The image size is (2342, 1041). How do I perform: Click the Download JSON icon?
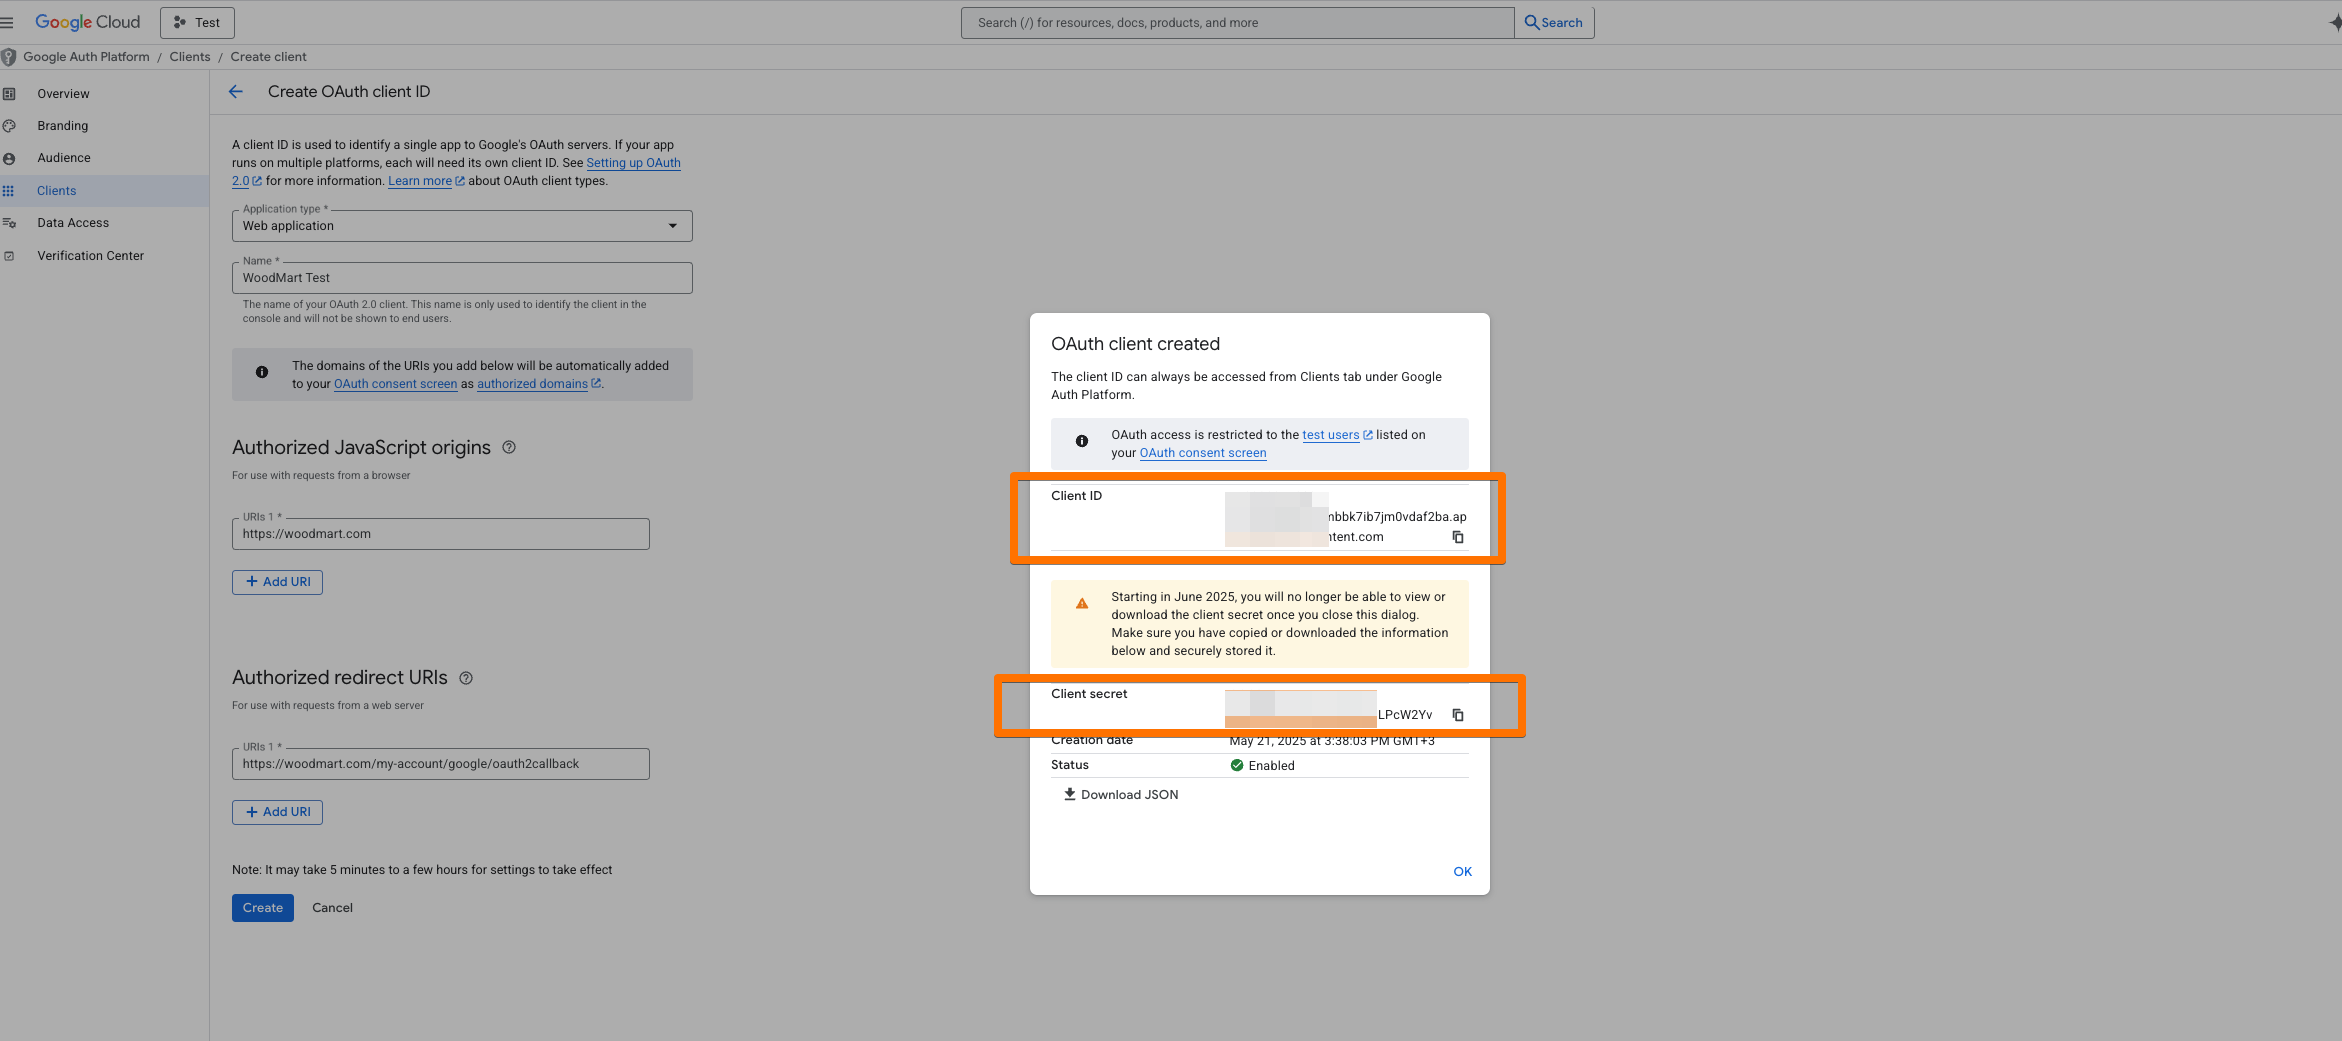1069,794
